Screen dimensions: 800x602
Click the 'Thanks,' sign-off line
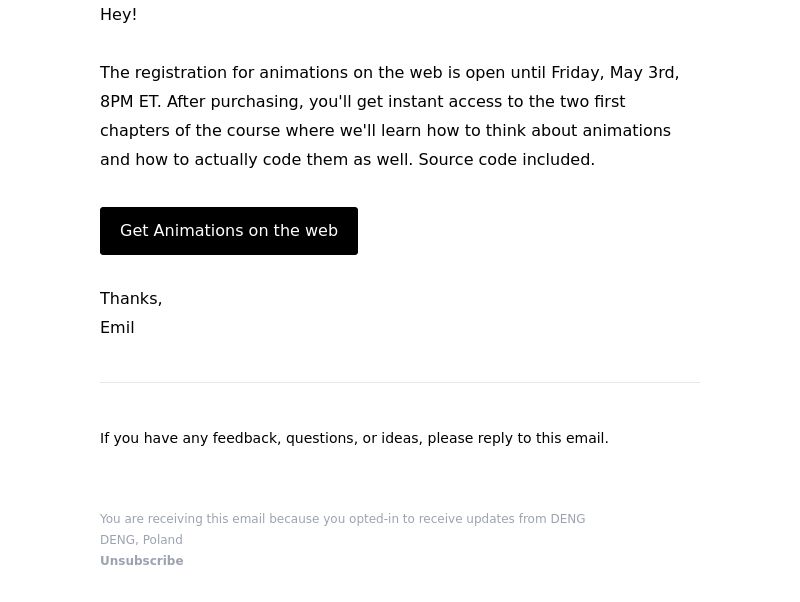[x=131, y=298]
